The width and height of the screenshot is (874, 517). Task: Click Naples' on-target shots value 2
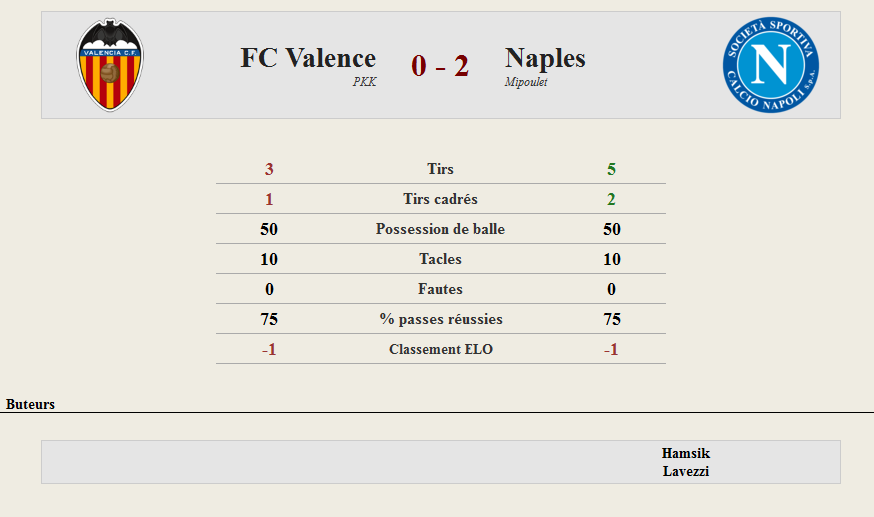pyautogui.click(x=611, y=199)
